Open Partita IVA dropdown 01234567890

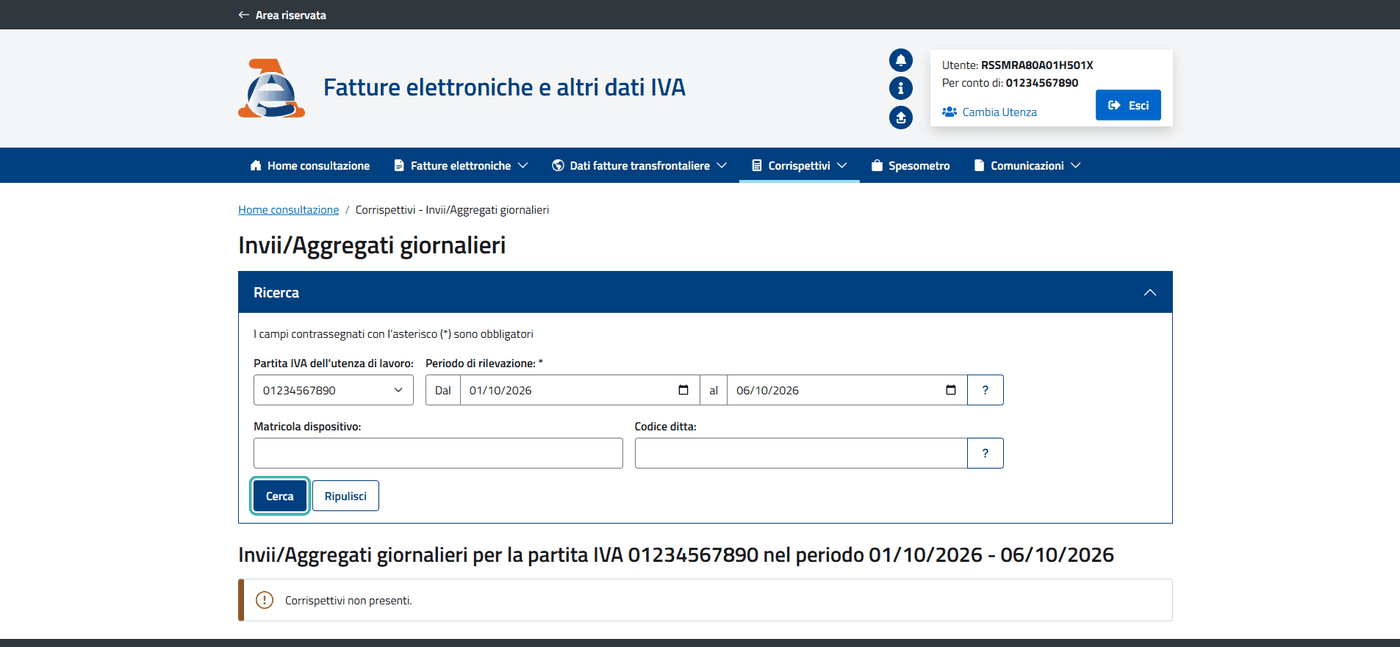(333, 390)
